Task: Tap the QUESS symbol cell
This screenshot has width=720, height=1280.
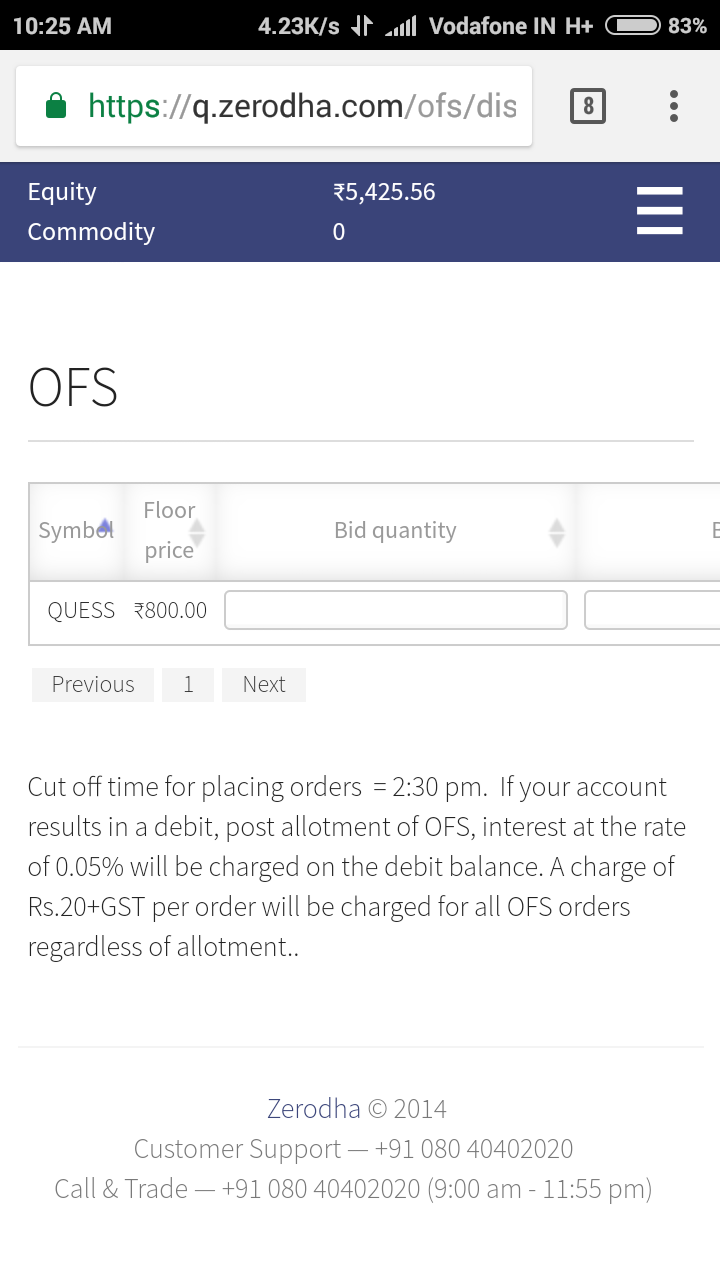Action: click(81, 610)
